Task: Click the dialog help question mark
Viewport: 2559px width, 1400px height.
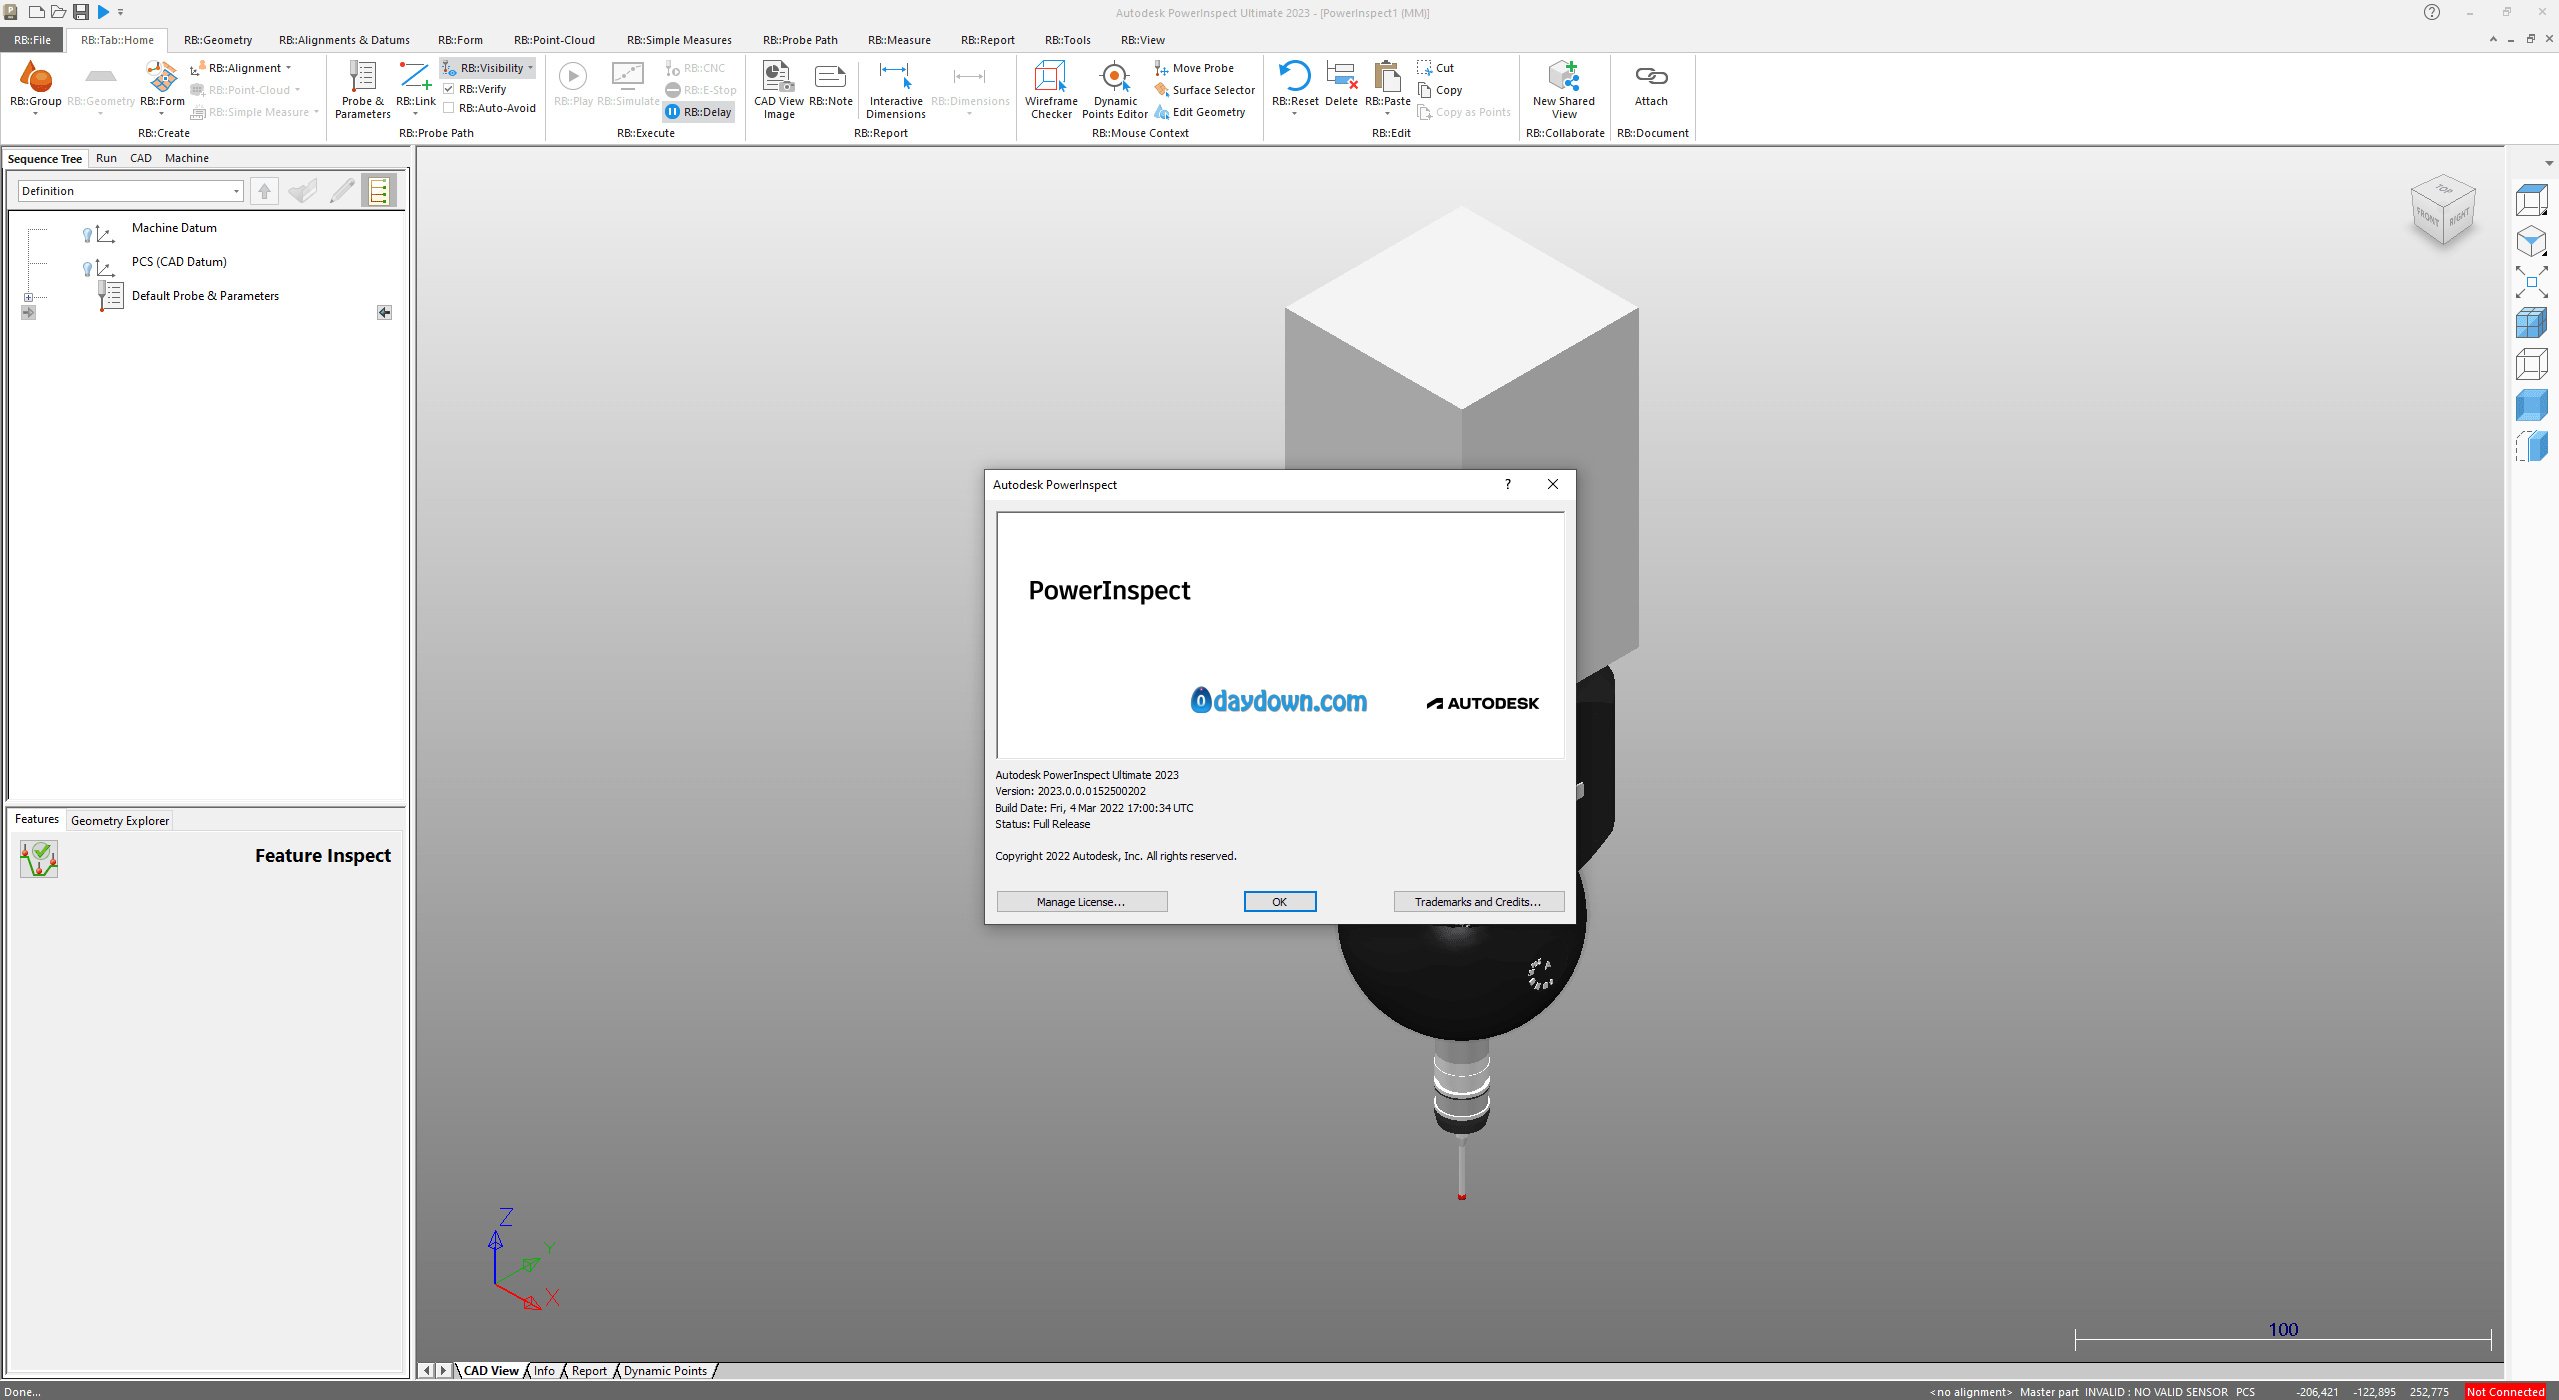Action: point(1507,484)
